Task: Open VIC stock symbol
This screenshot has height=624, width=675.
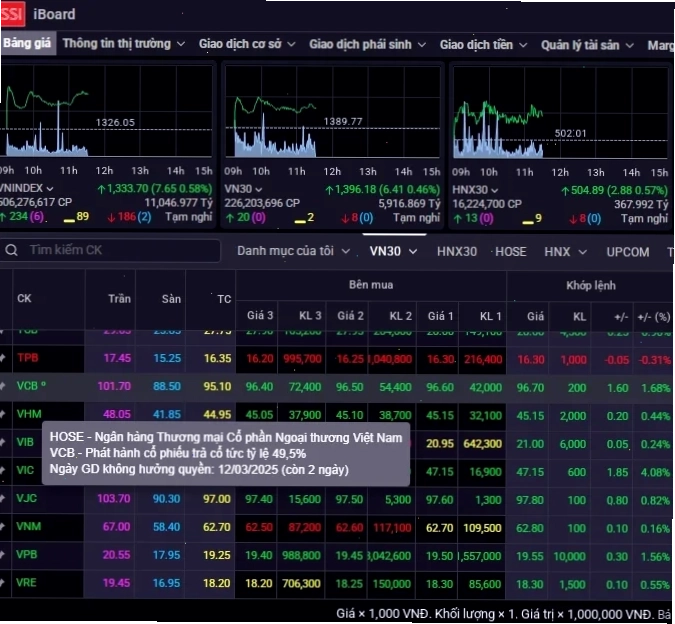Action: point(25,470)
